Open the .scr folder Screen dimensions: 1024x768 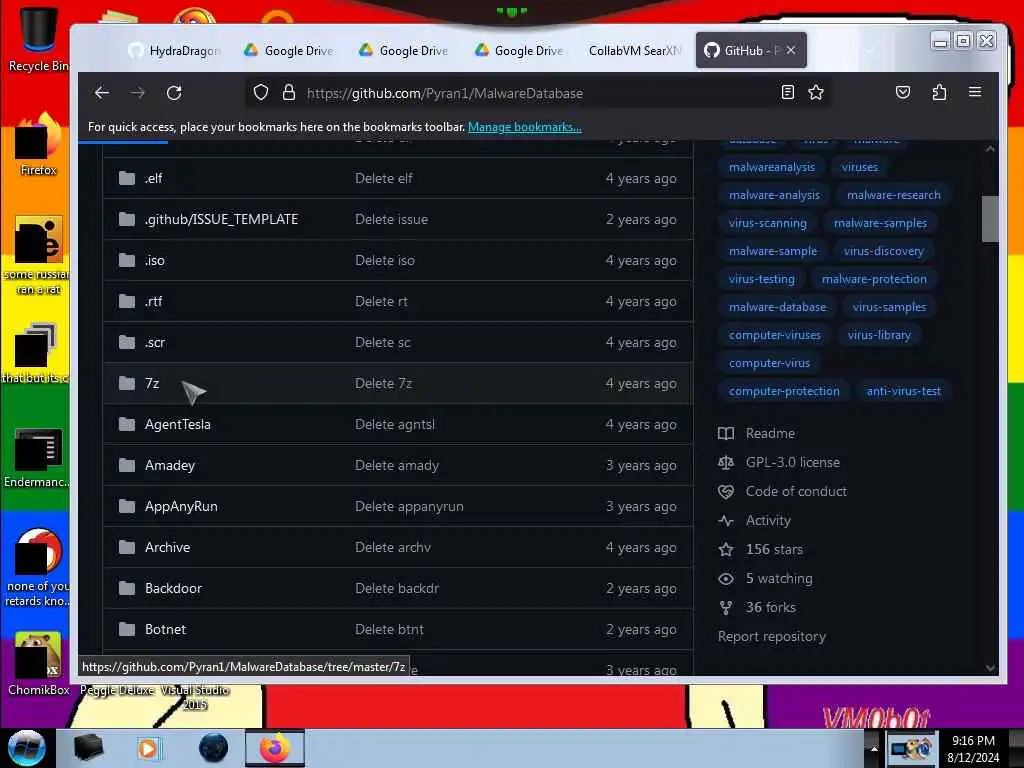(x=155, y=343)
